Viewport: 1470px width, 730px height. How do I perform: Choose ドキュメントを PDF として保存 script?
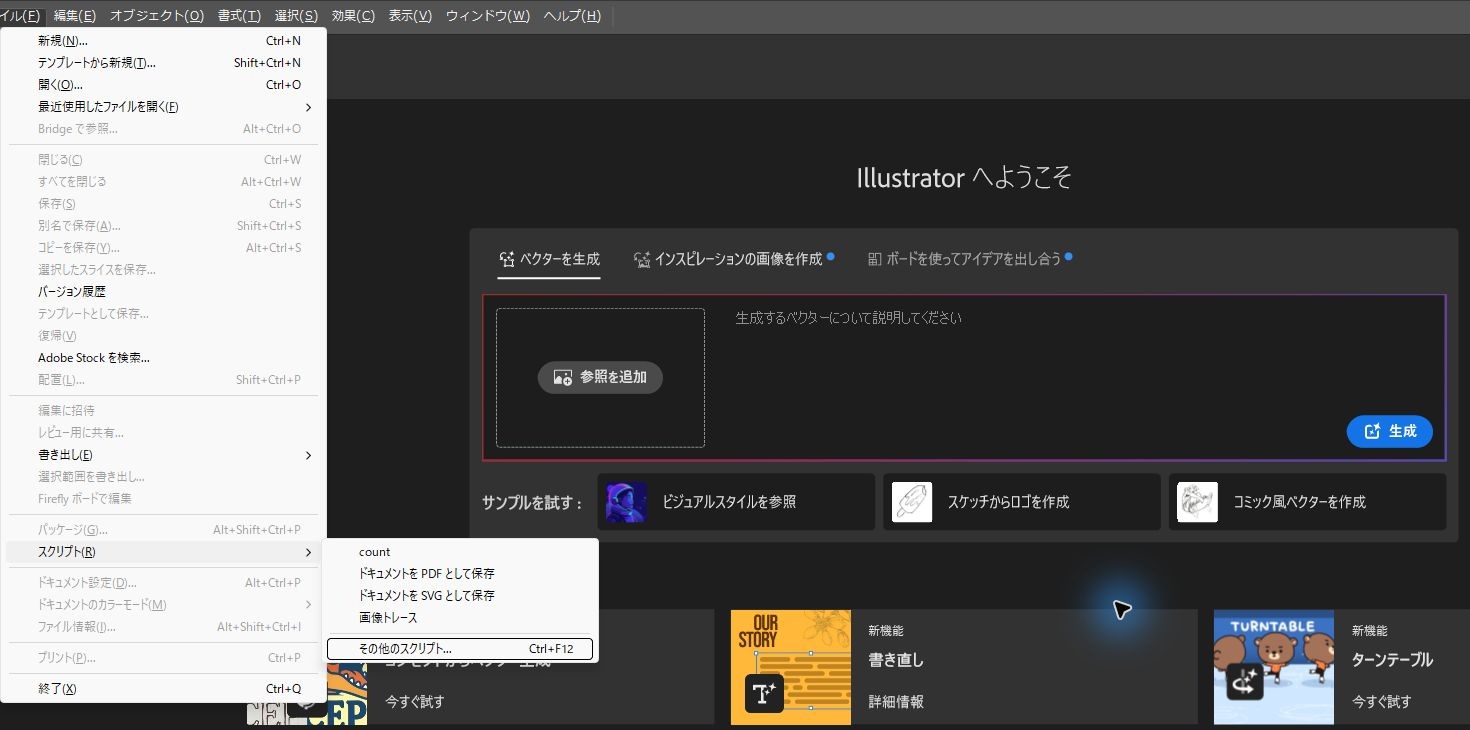coord(462,574)
